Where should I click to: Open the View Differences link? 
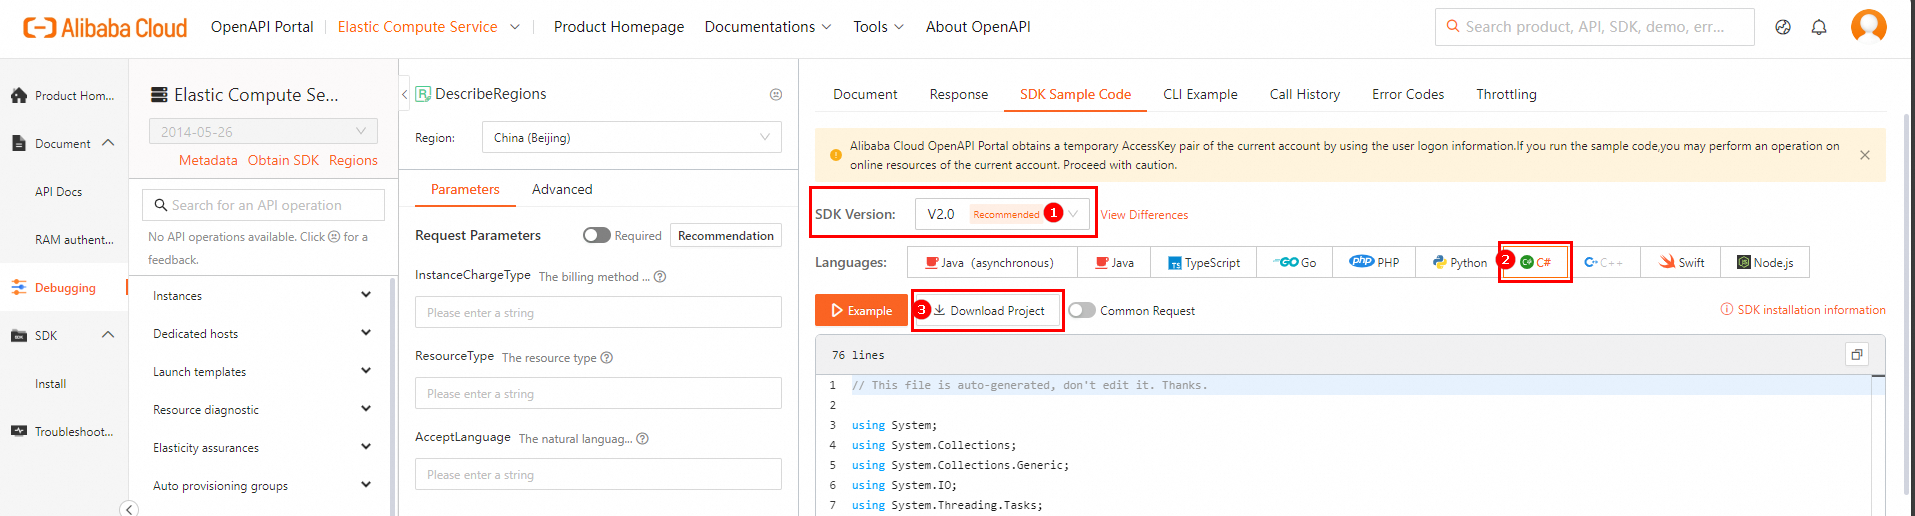pos(1144,215)
